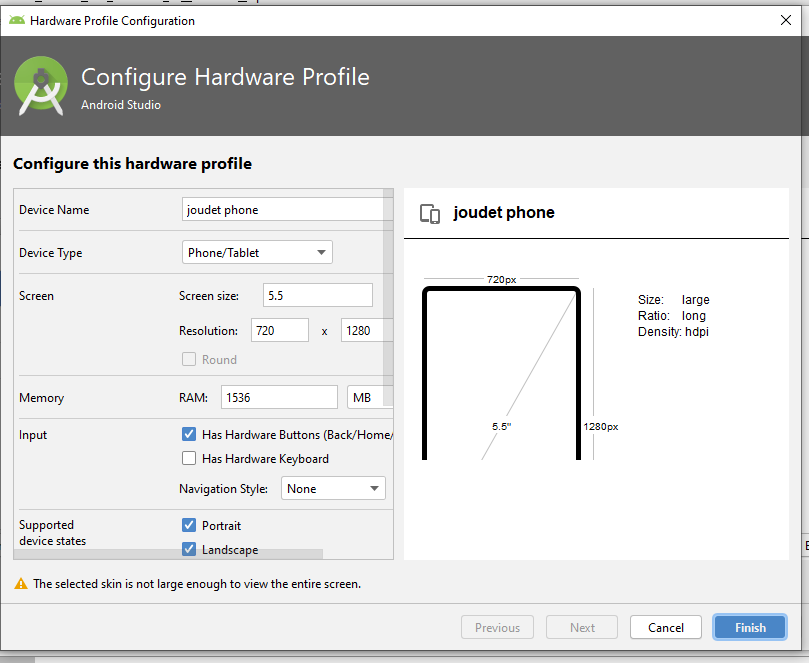809x663 pixels.
Task: Uncheck Has Hardware Buttons checkbox
Action: [189, 434]
